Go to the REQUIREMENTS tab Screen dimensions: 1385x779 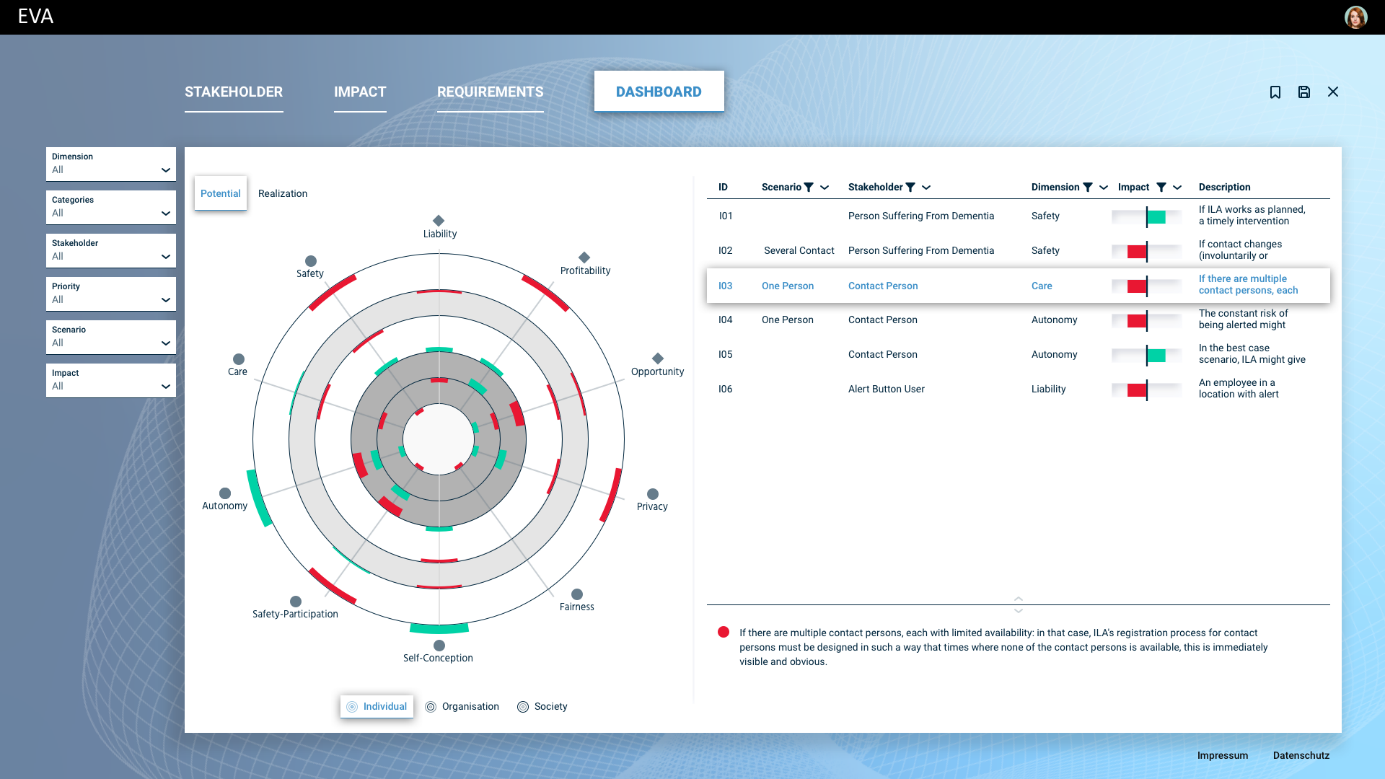coord(490,92)
